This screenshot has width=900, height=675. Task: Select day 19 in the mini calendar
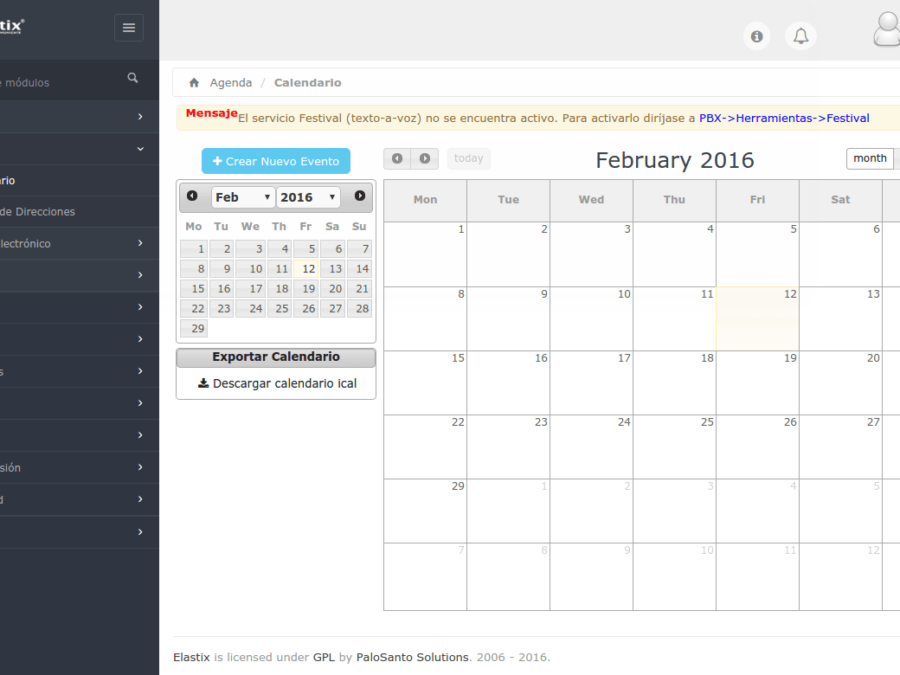[306, 289]
